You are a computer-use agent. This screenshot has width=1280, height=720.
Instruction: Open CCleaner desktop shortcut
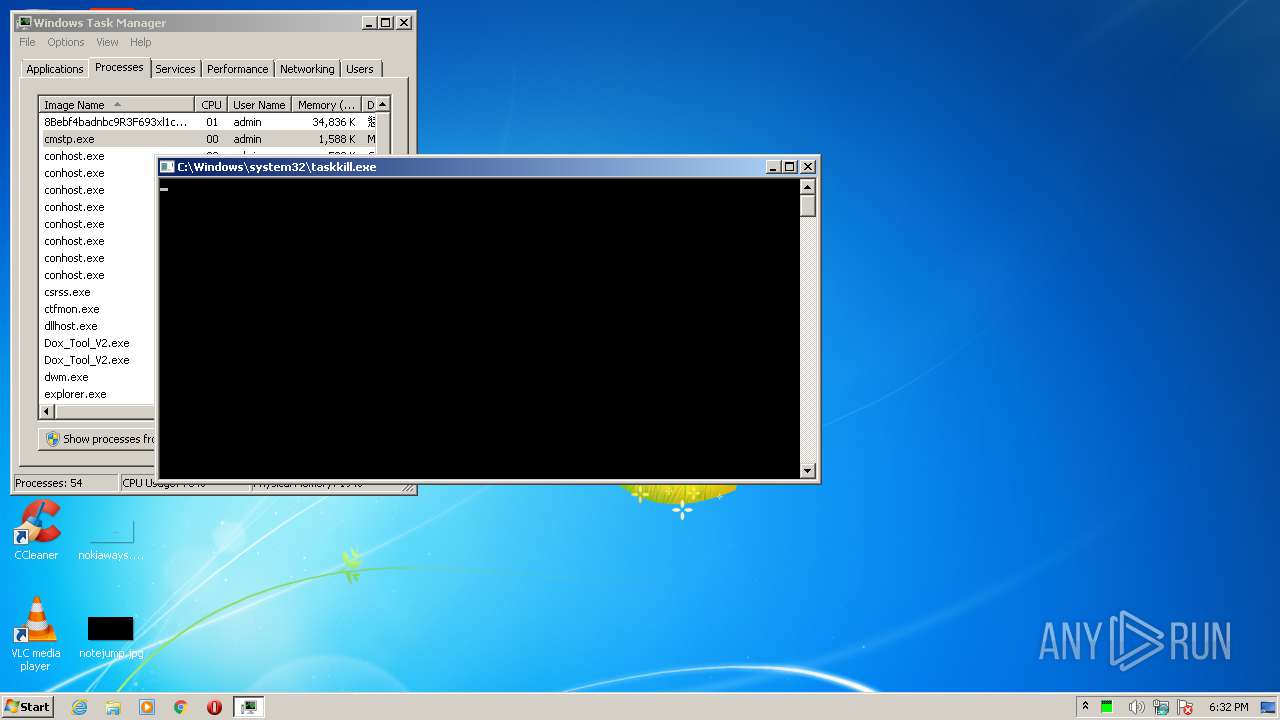[x=36, y=531]
